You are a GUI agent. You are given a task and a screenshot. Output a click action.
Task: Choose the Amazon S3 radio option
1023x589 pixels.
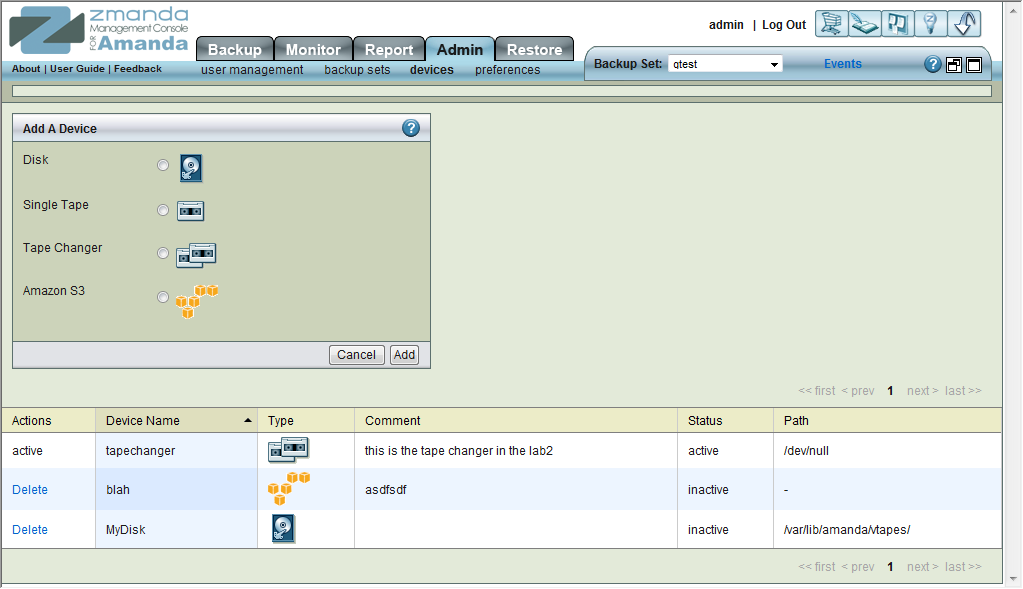click(163, 296)
